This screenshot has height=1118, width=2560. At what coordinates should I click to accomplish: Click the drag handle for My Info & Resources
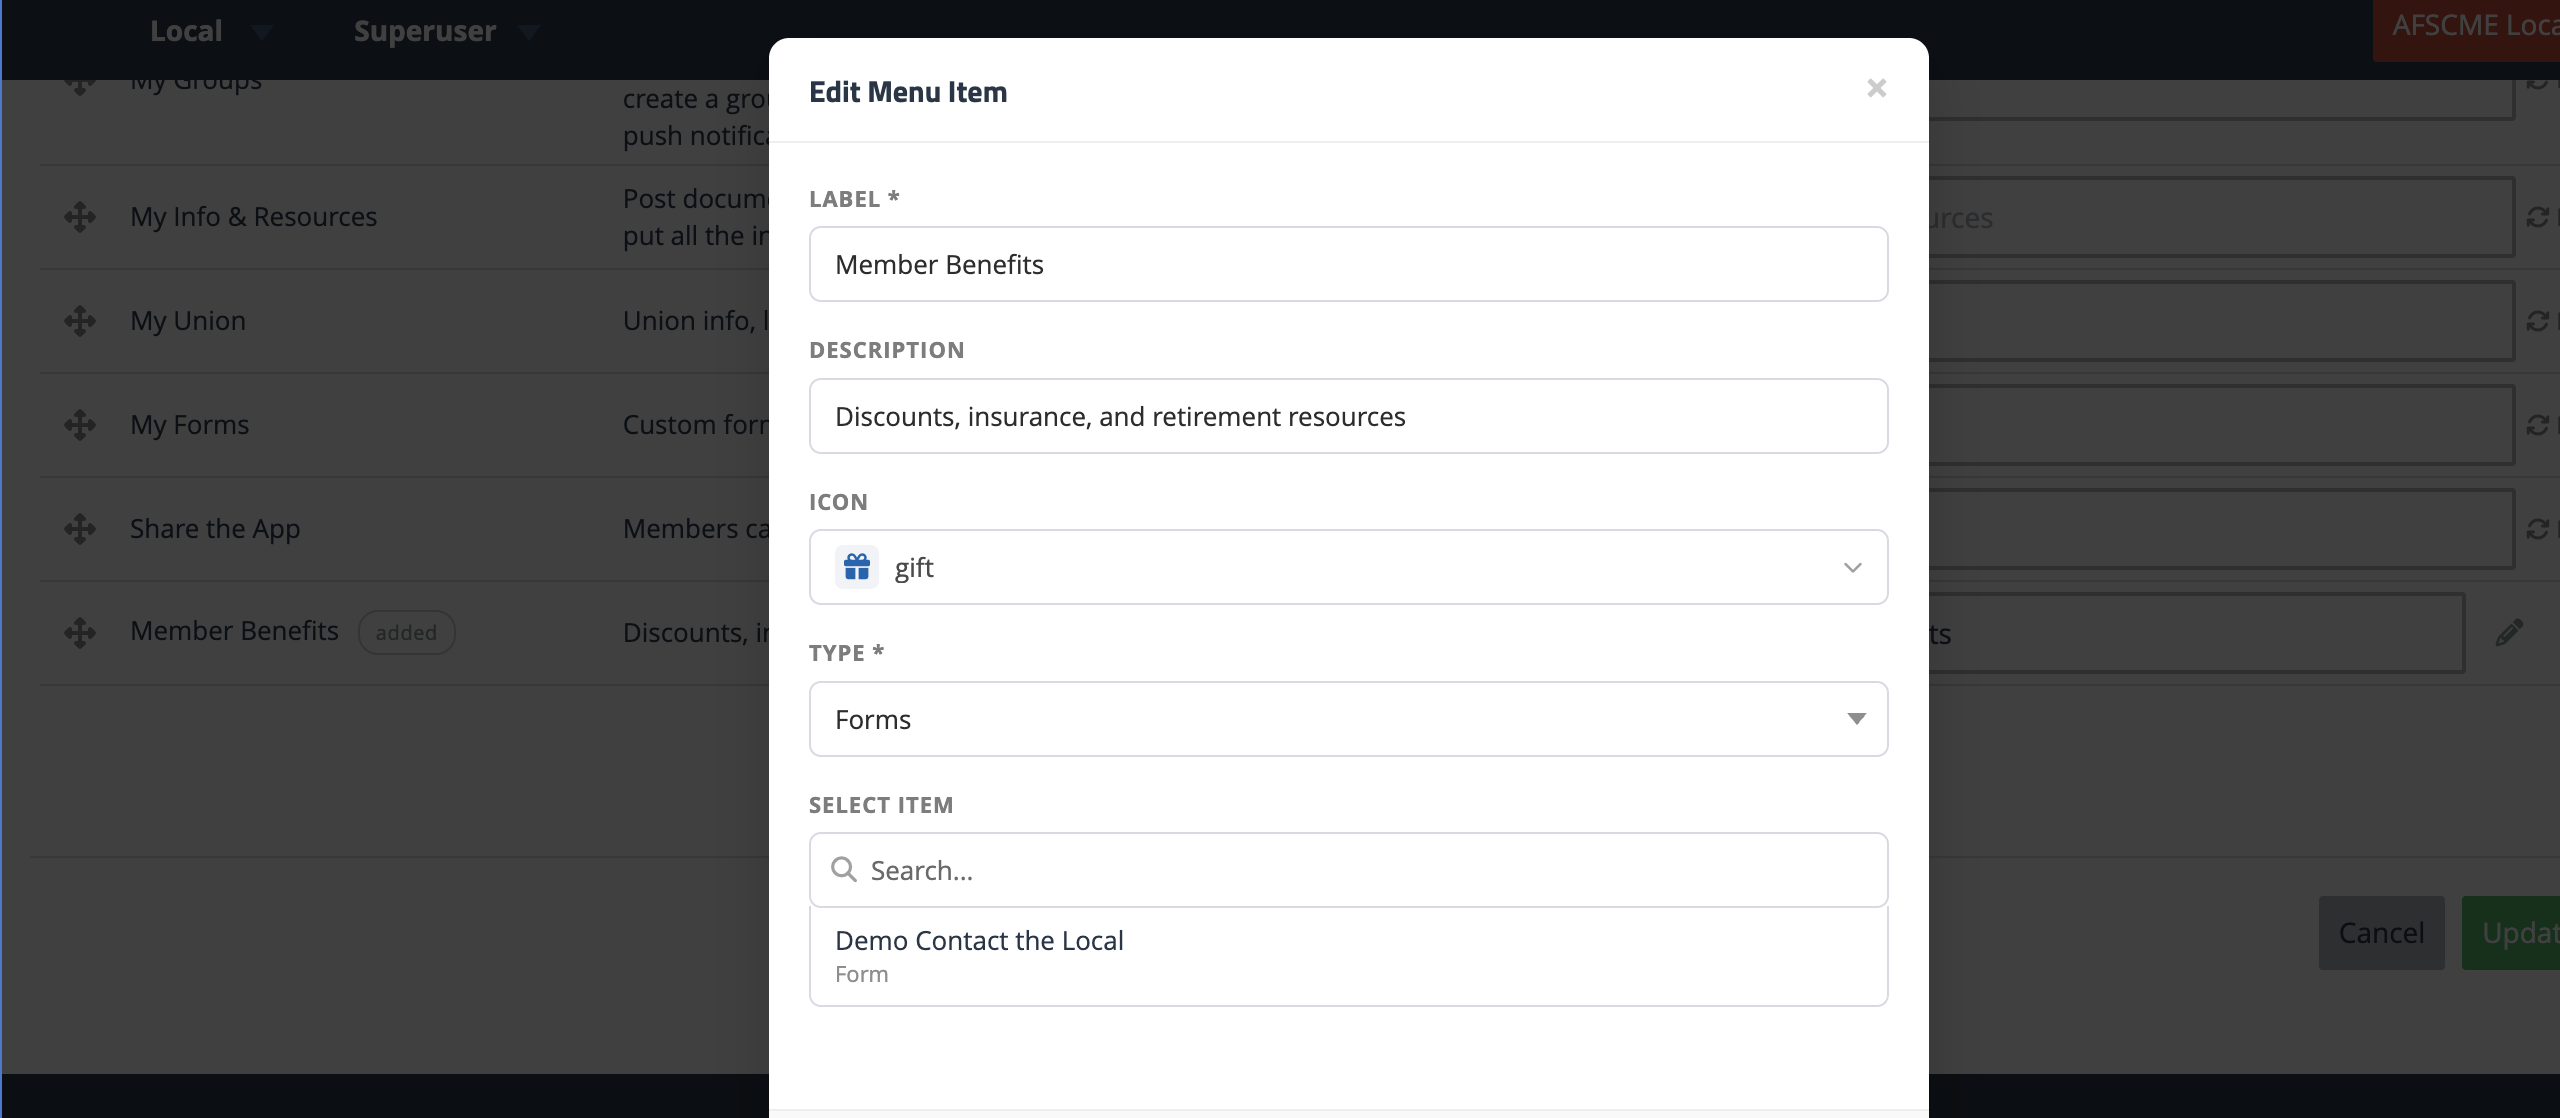[80, 217]
